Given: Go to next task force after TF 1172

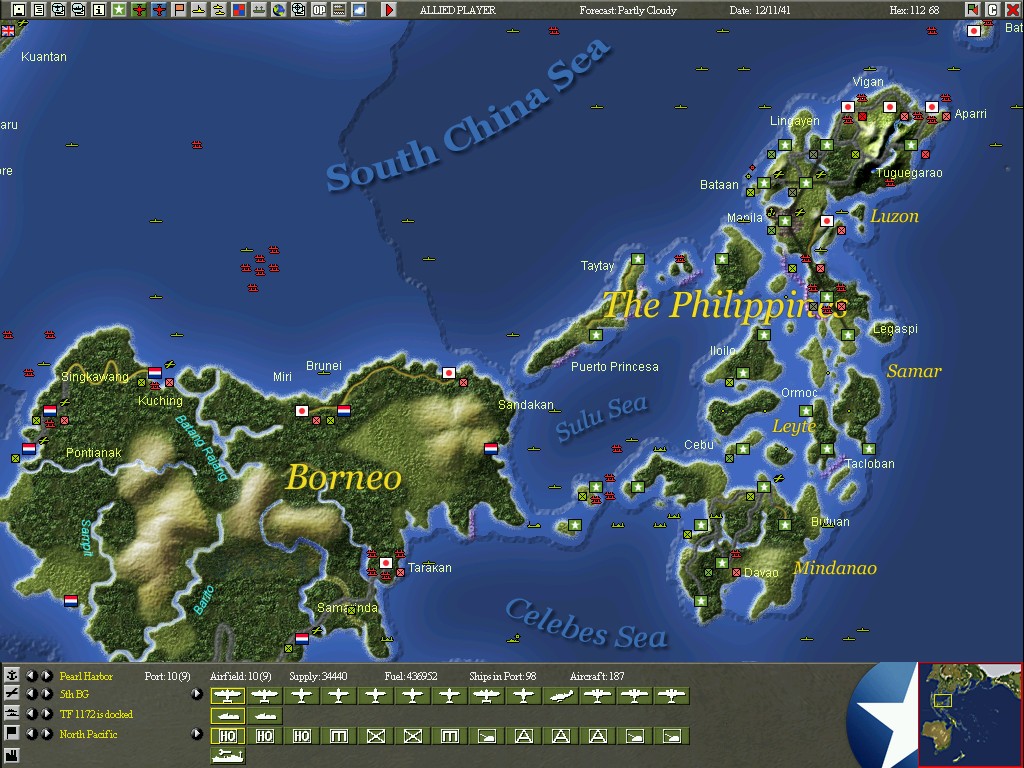Looking at the screenshot, I should 46,713.
